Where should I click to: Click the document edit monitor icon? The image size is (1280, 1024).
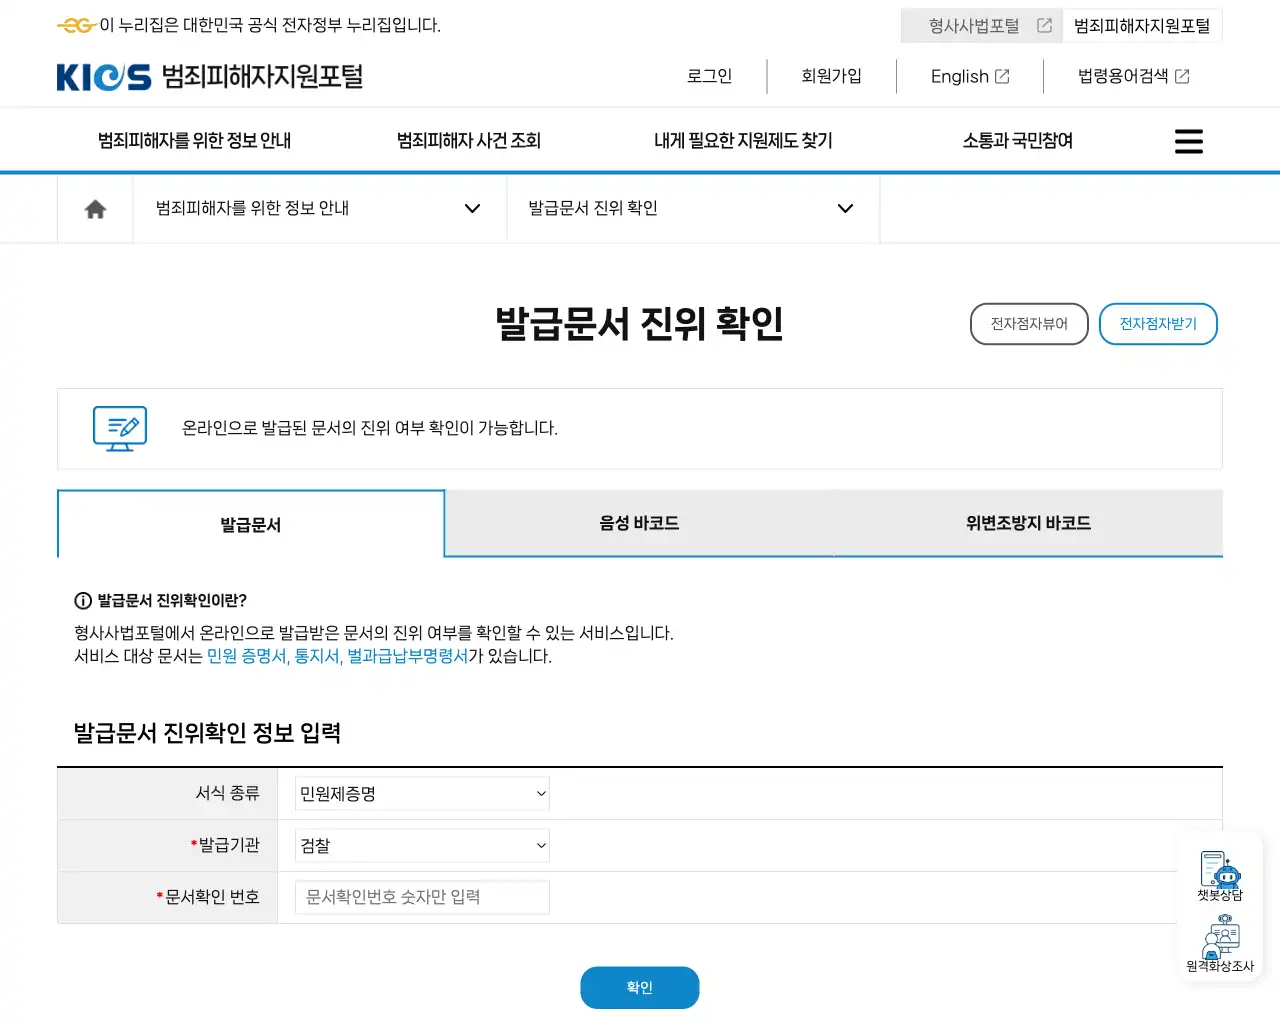tap(120, 428)
